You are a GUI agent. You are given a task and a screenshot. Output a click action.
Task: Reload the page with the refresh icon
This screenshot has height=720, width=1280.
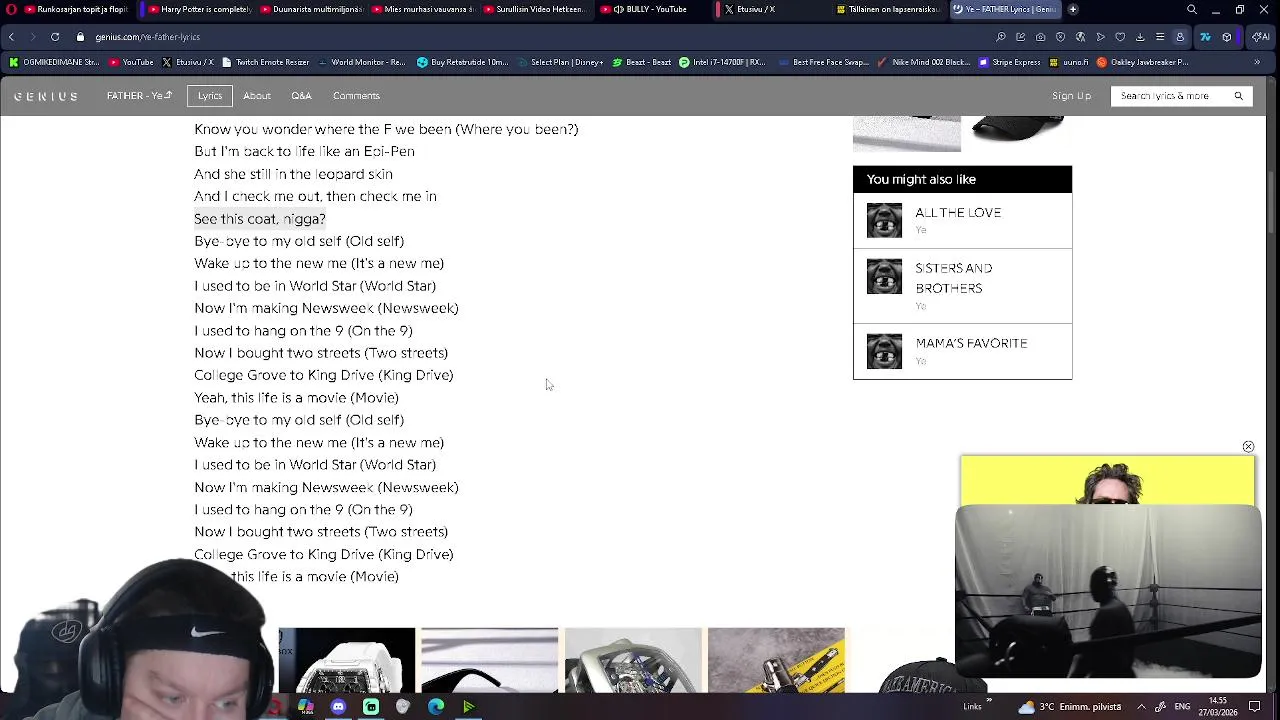coord(55,37)
